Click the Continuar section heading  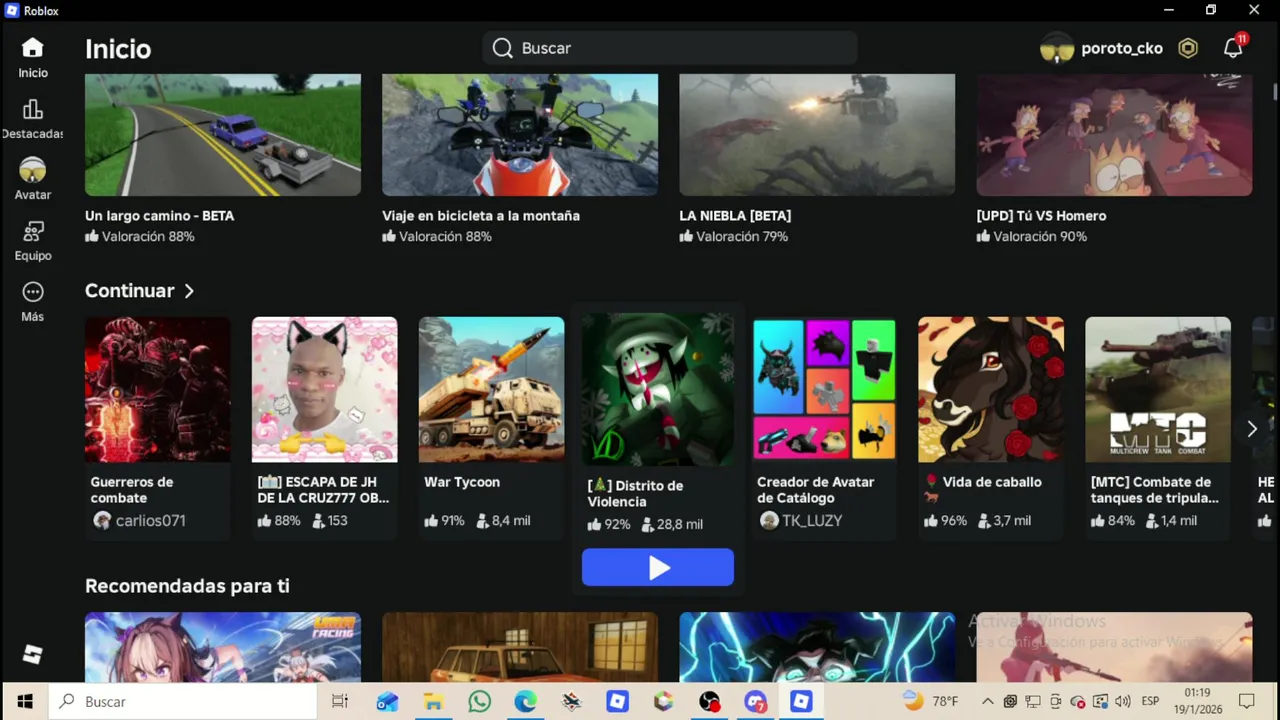click(129, 291)
